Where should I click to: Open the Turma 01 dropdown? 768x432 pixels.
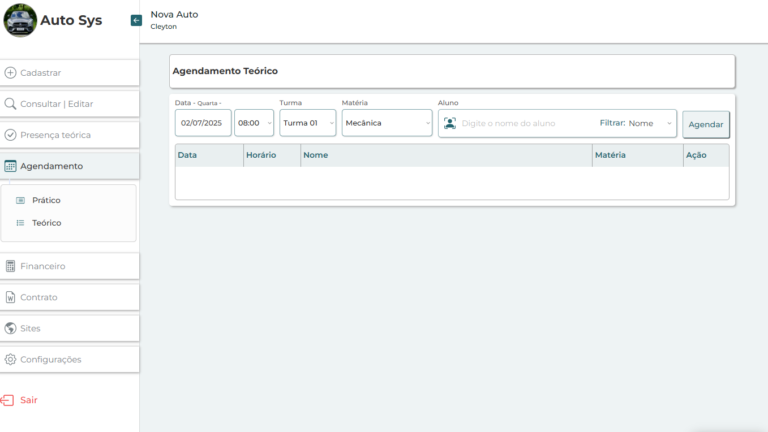click(x=307, y=123)
